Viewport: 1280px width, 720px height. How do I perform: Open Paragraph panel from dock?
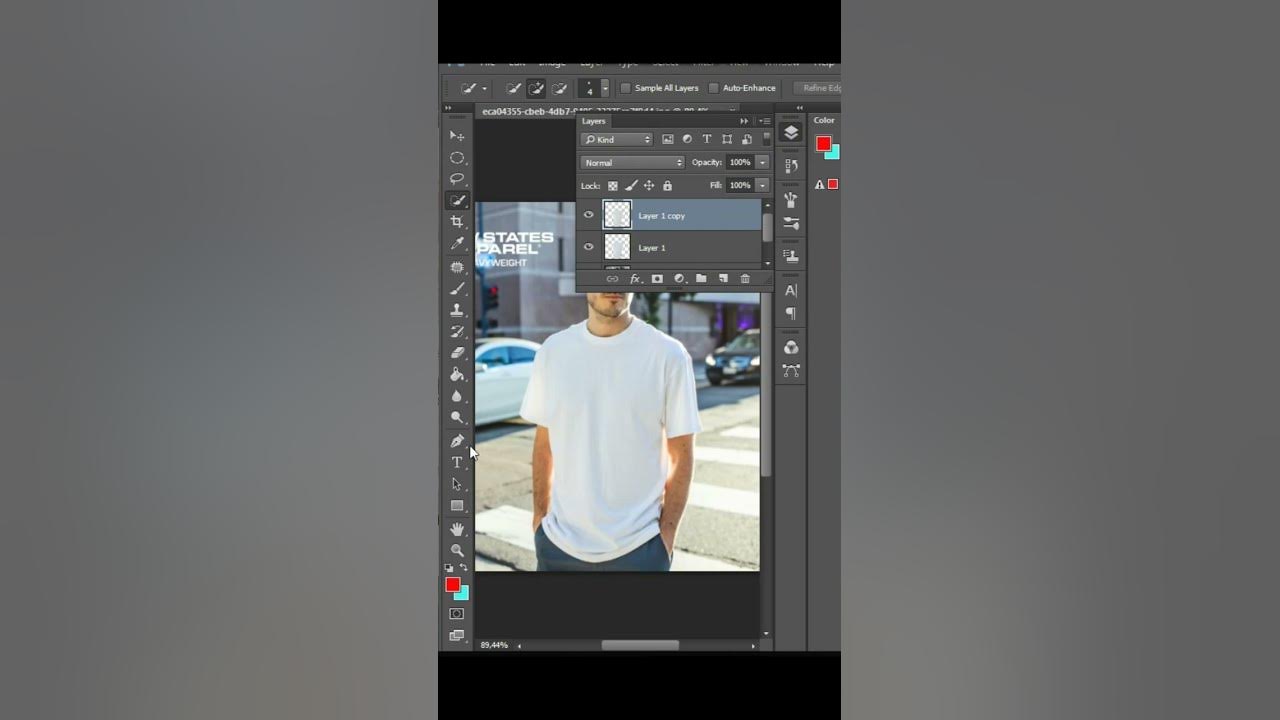click(x=791, y=314)
